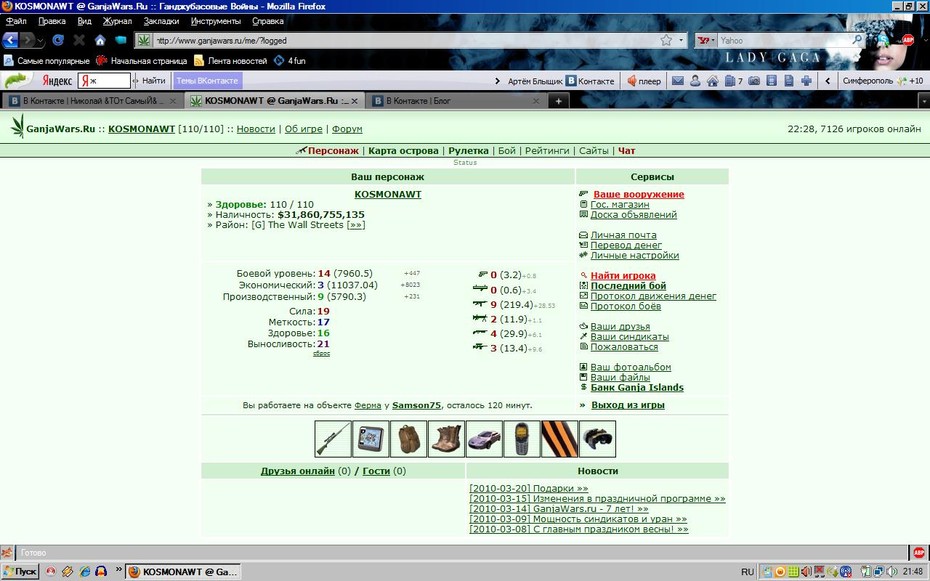The width and height of the screenshot is (930, 581).
Task: Open the Yahoo search engine dropdown
Action: pyautogui.click(x=706, y=40)
